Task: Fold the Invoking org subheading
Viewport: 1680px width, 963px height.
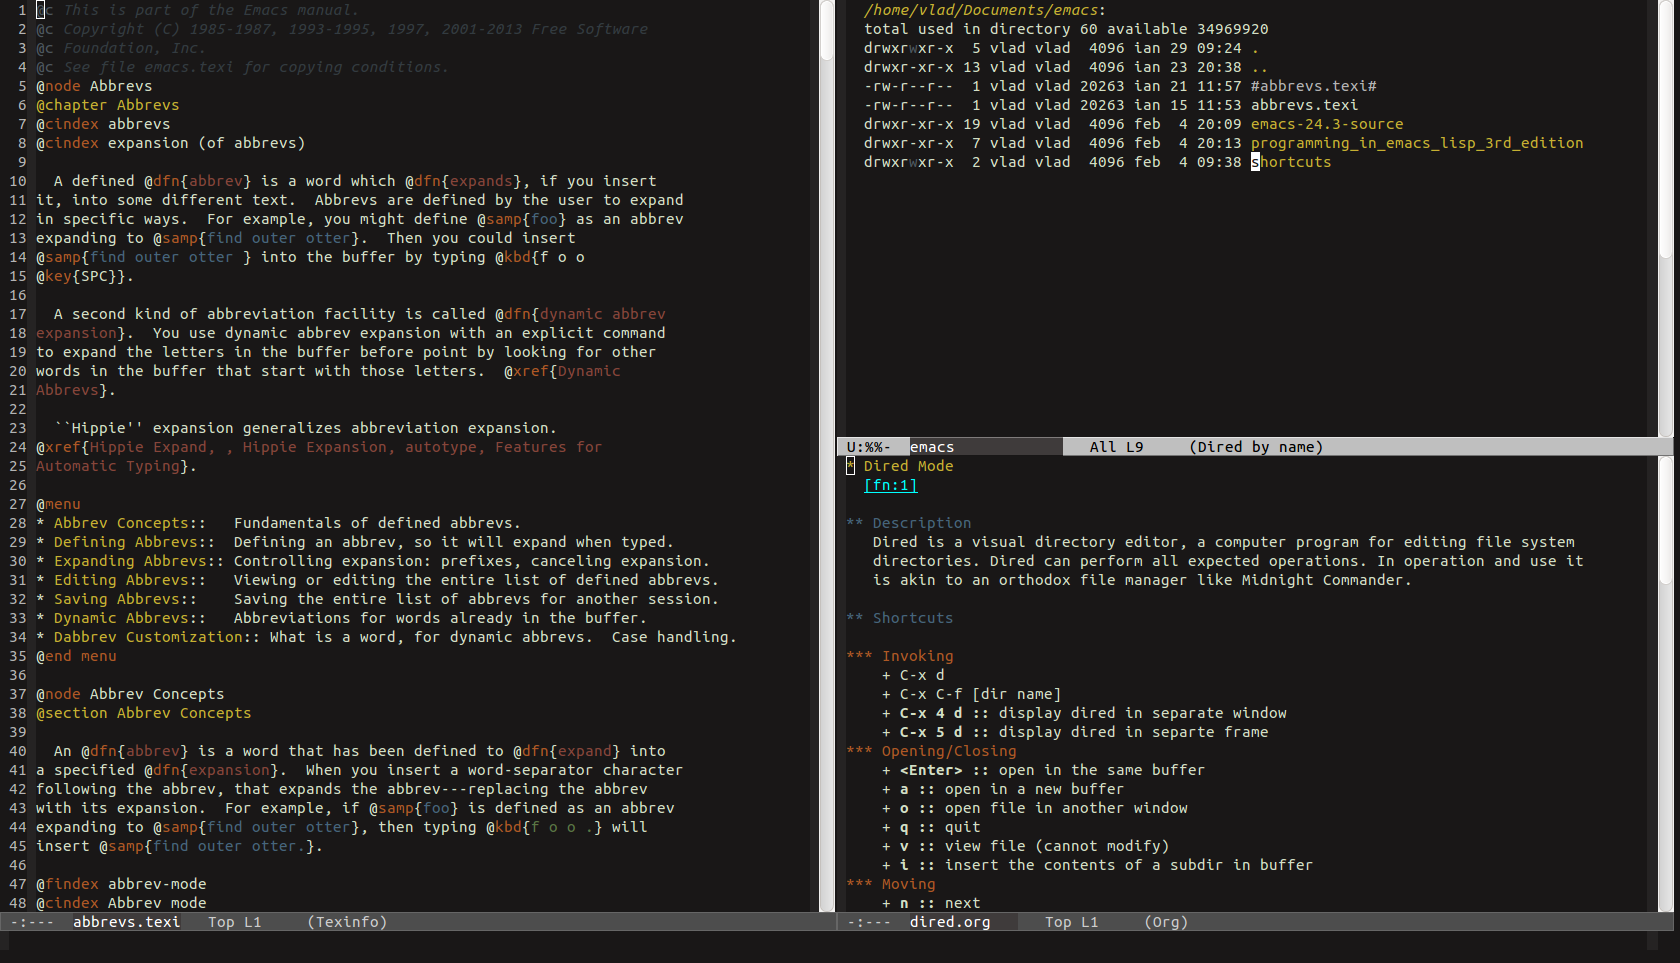Action: [900, 656]
